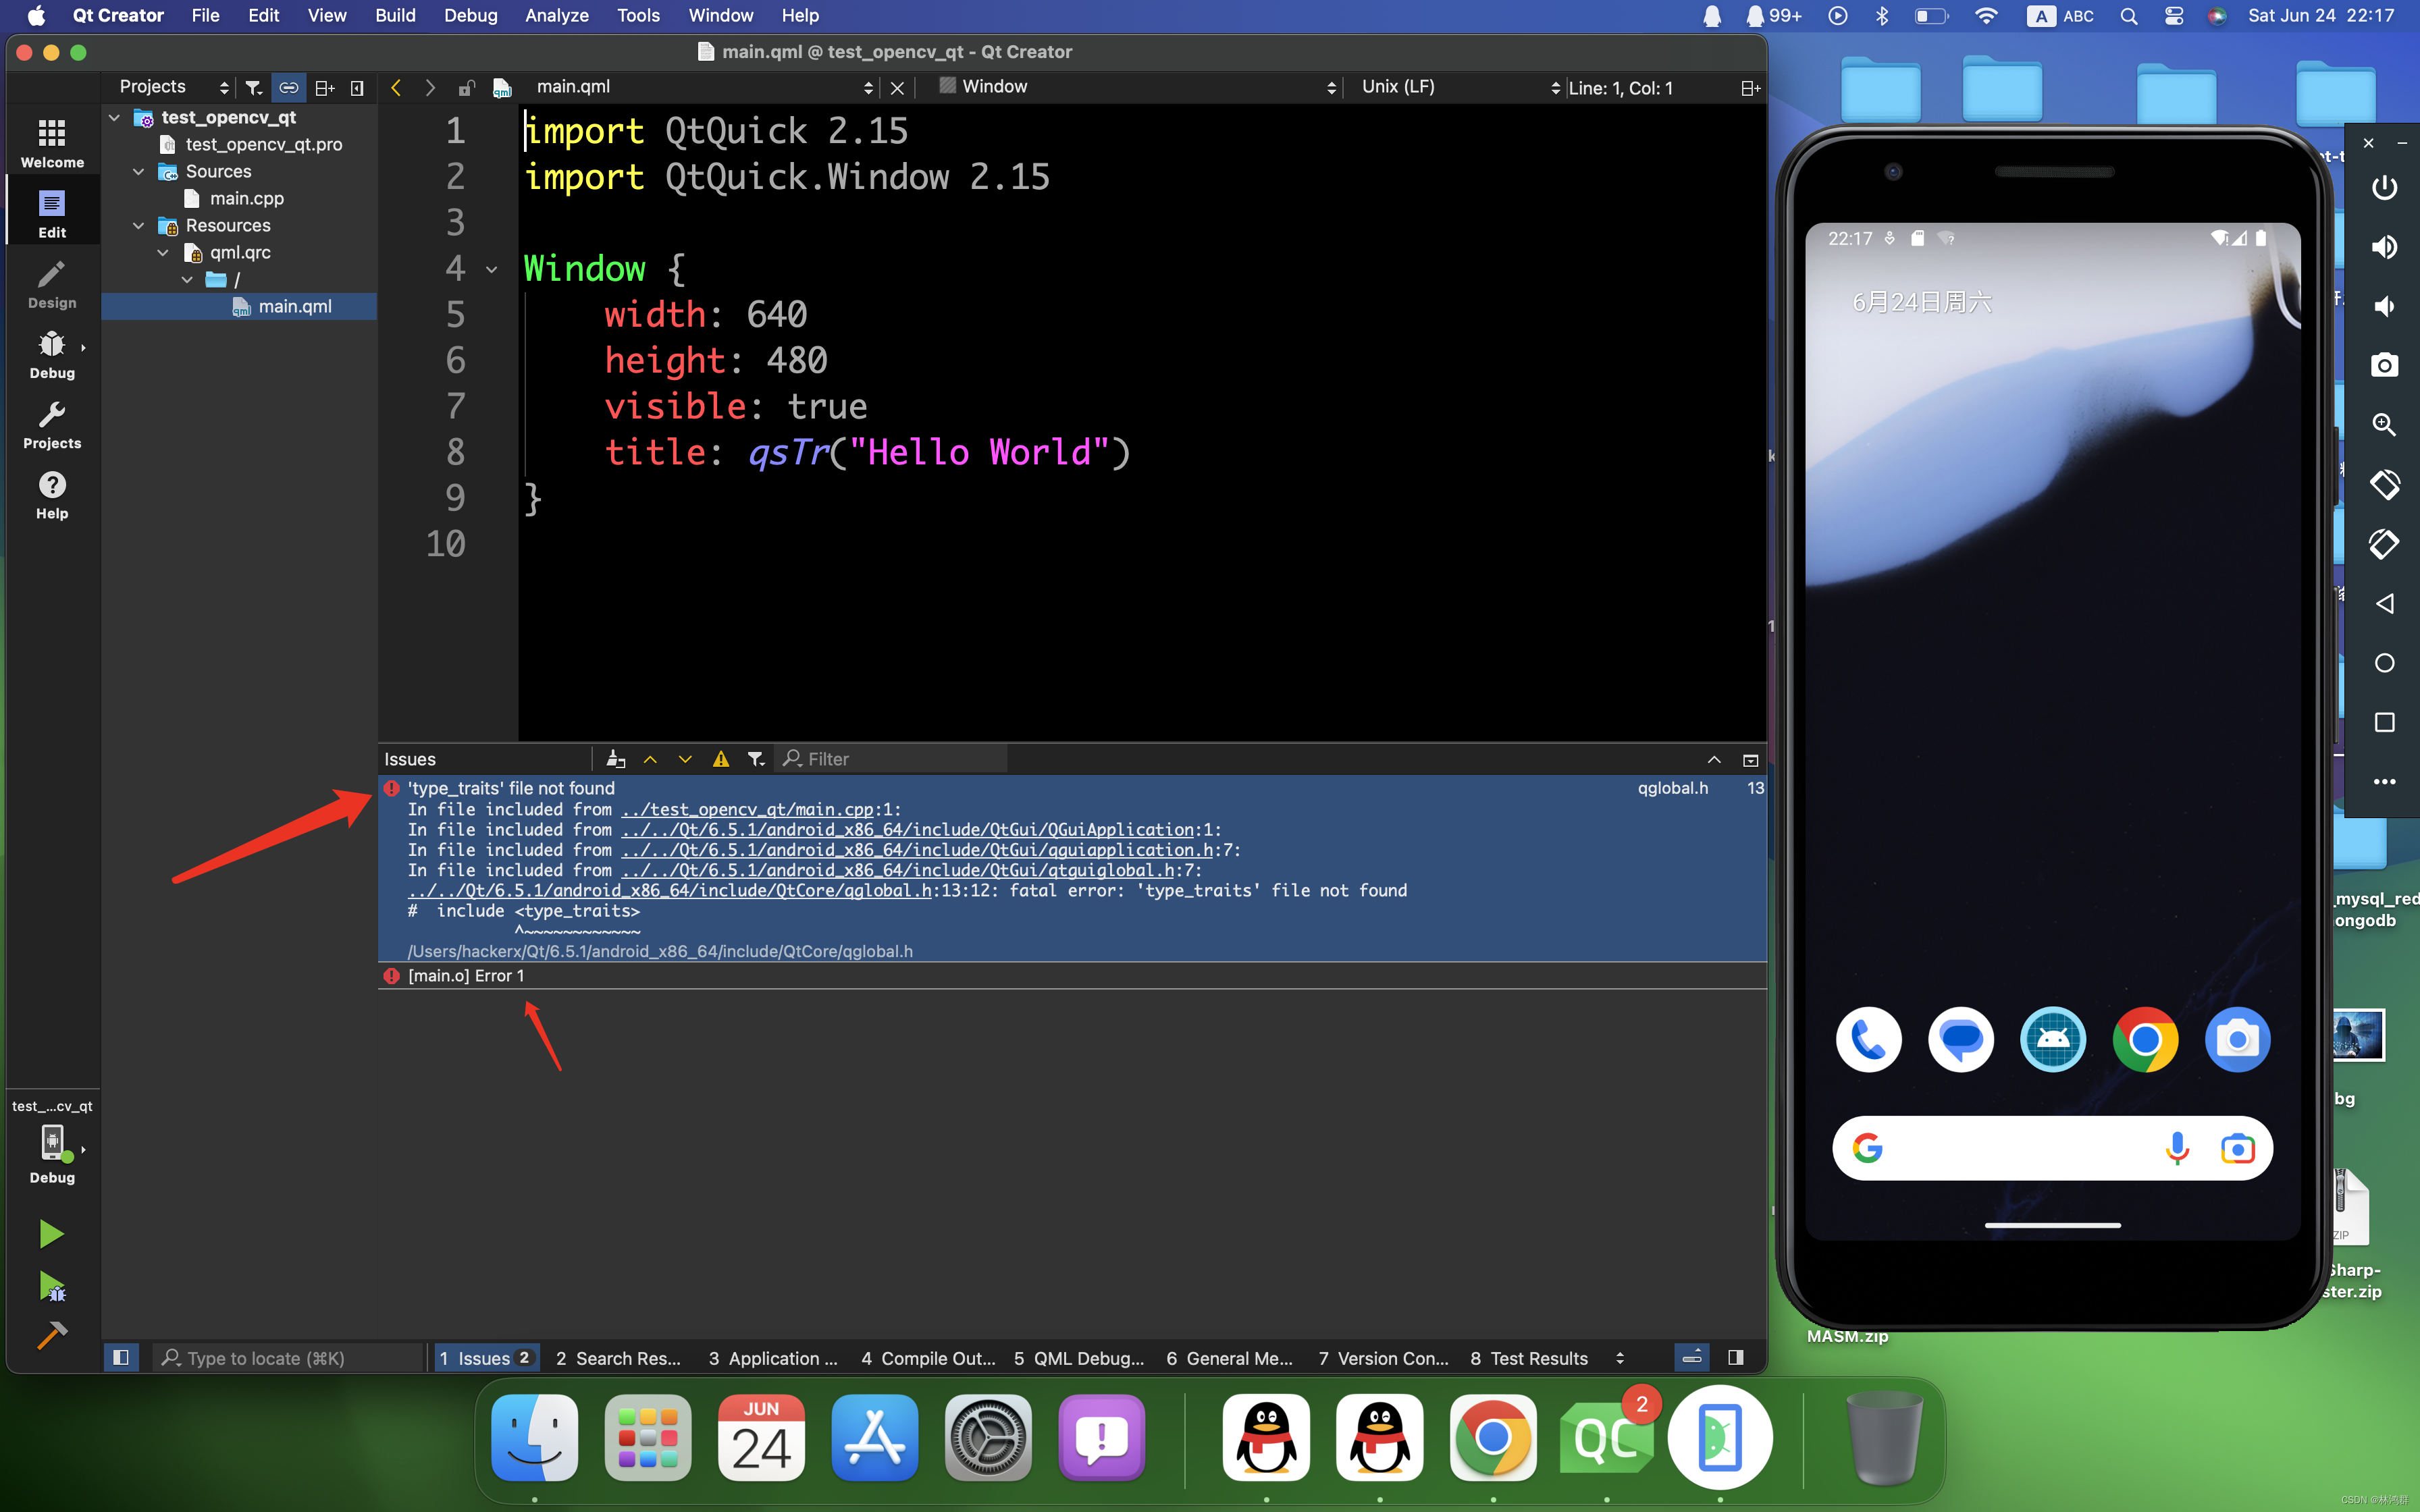
Task: Toggle warnings display in Issues
Action: 721,759
